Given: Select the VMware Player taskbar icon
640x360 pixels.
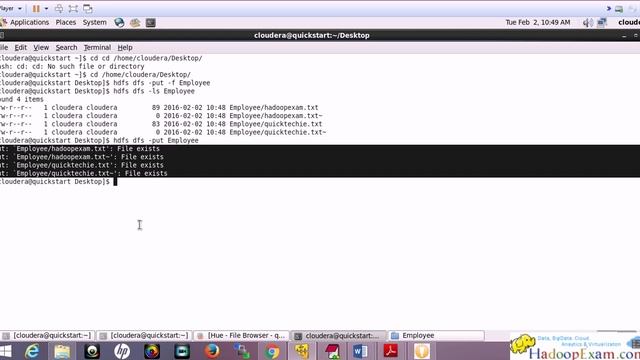Looking at the screenshot, I should click(302, 351).
